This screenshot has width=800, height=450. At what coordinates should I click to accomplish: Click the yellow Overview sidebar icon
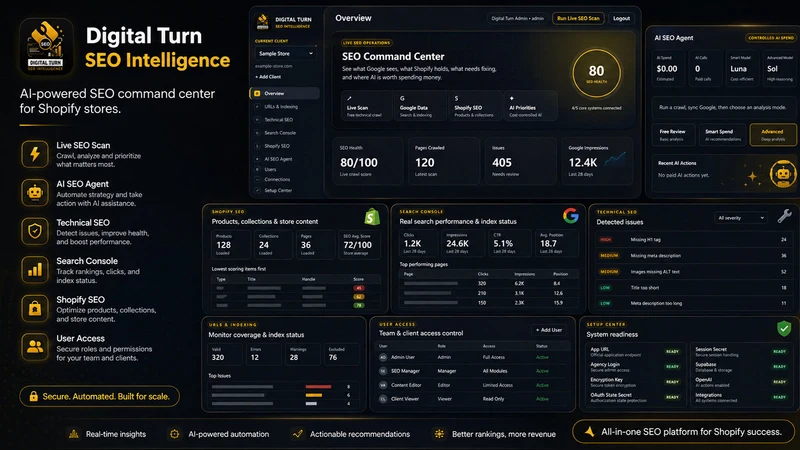pos(257,93)
